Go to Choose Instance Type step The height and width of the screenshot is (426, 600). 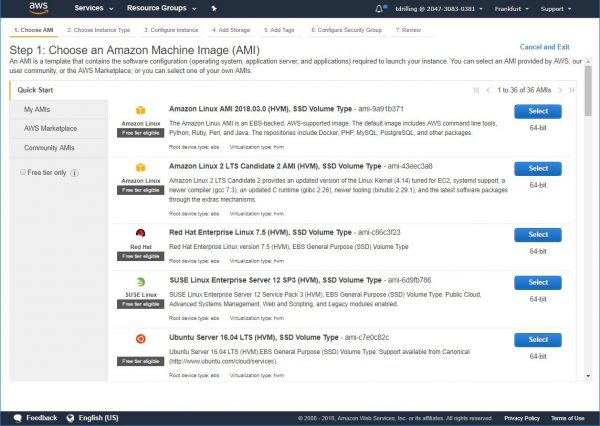coord(99,30)
